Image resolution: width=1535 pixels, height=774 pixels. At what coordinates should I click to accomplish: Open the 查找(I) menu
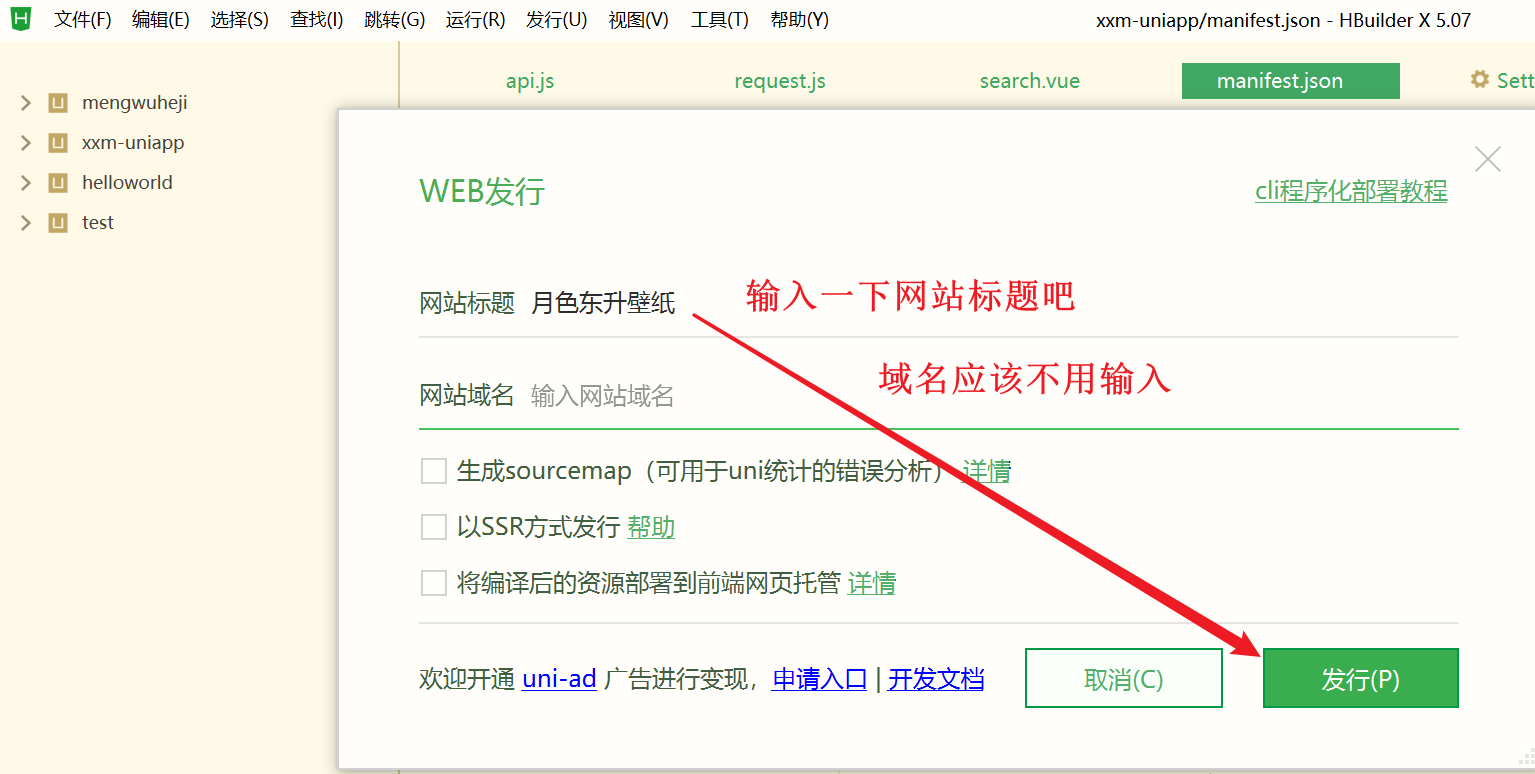click(x=317, y=20)
